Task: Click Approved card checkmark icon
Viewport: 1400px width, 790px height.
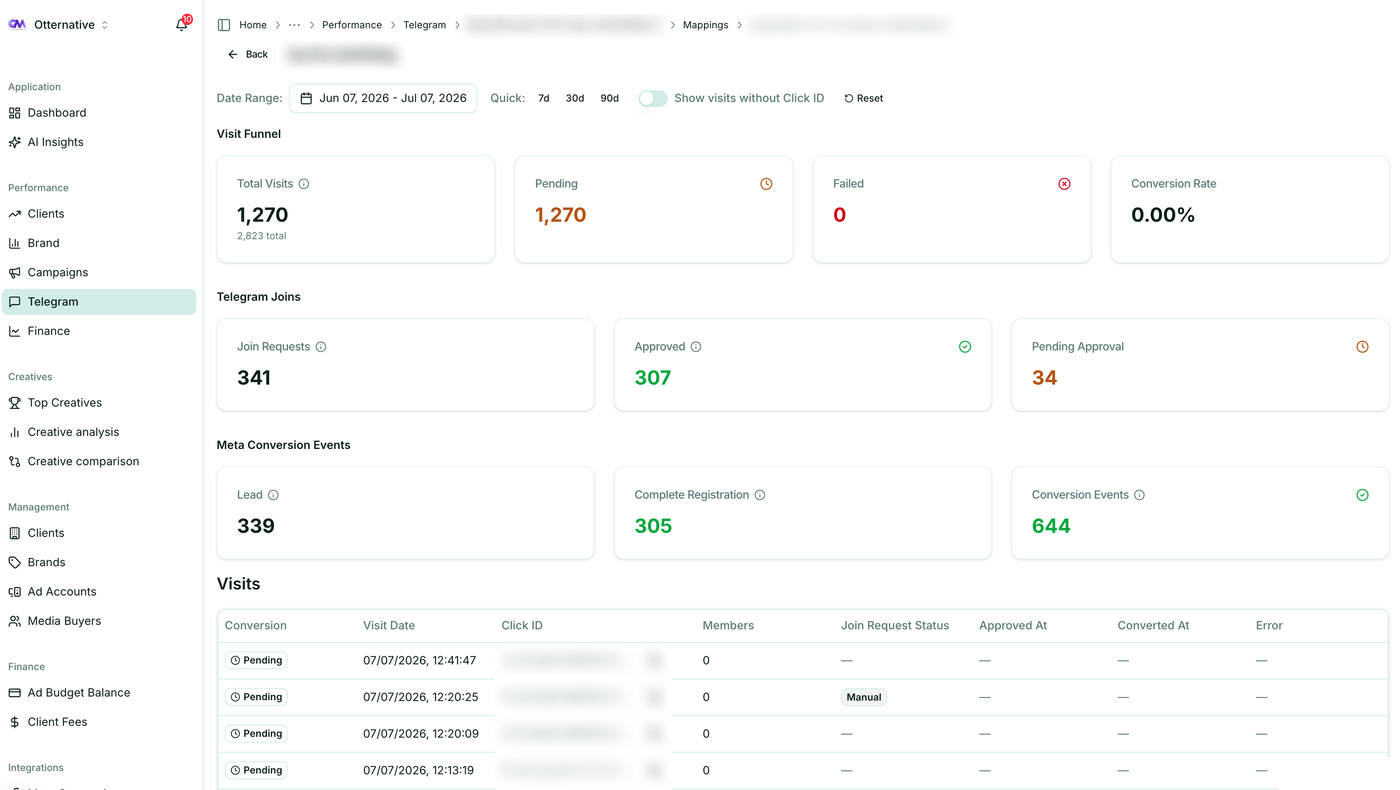Action: pos(965,347)
